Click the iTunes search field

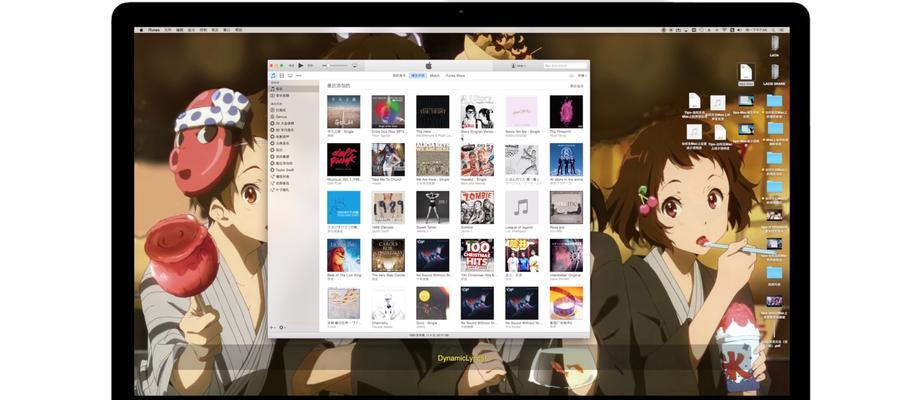coord(565,66)
